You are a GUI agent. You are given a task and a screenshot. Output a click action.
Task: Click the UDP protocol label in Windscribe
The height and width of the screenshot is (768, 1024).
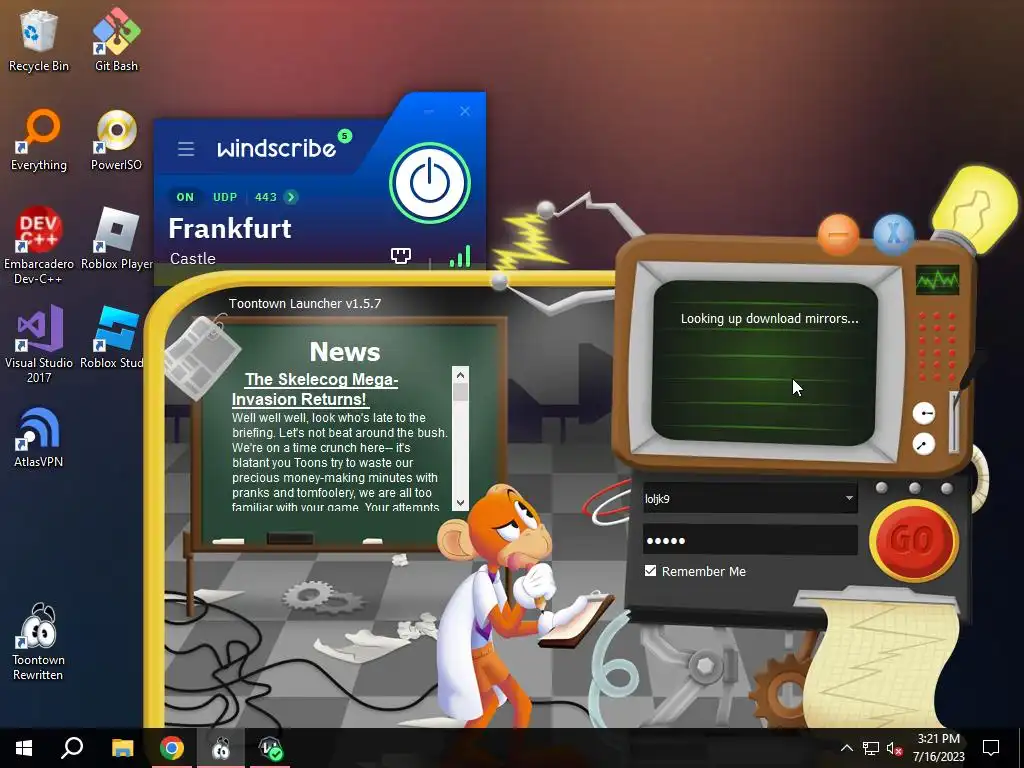(225, 197)
